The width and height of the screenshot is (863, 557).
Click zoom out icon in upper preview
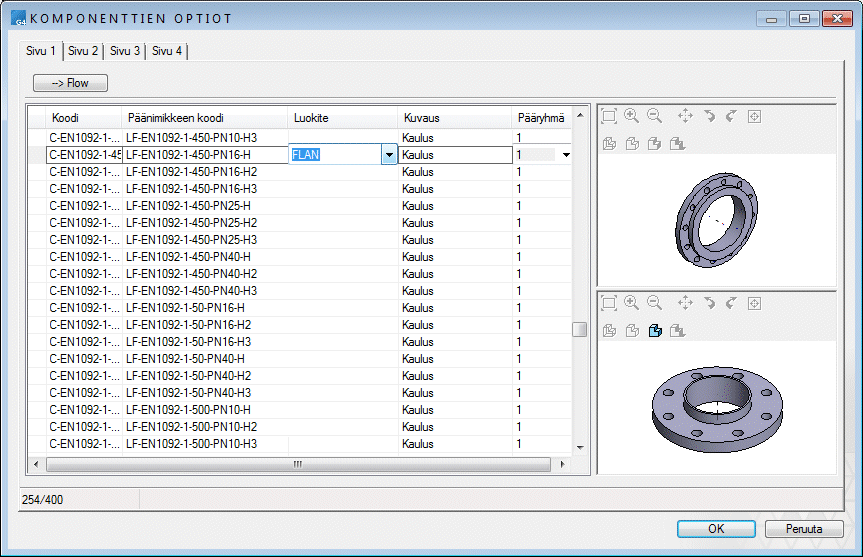654,116
